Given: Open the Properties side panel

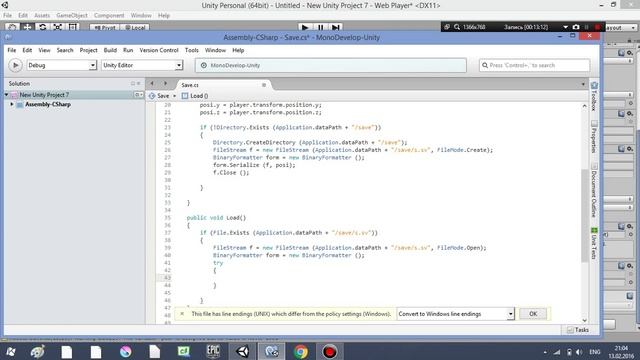Looking at the screenshot, I should [594, 137].
